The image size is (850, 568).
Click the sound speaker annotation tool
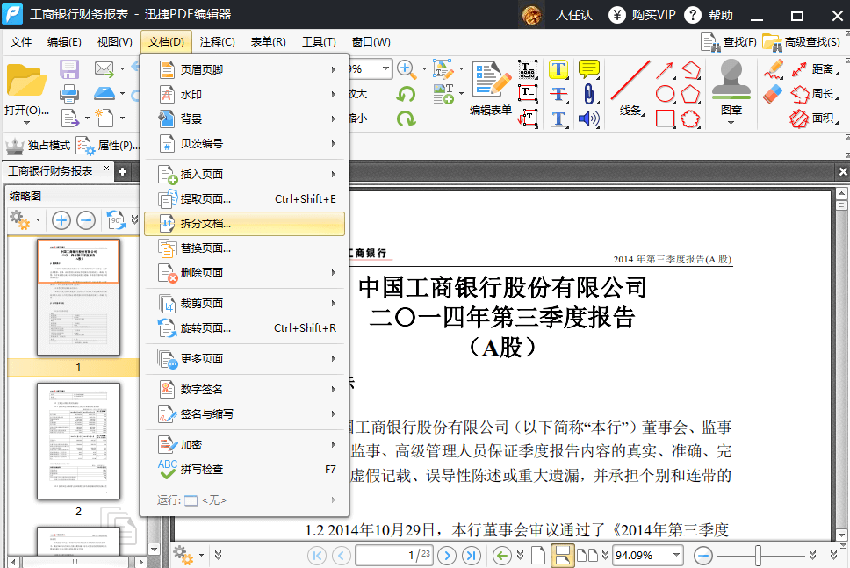click(589, 119)
